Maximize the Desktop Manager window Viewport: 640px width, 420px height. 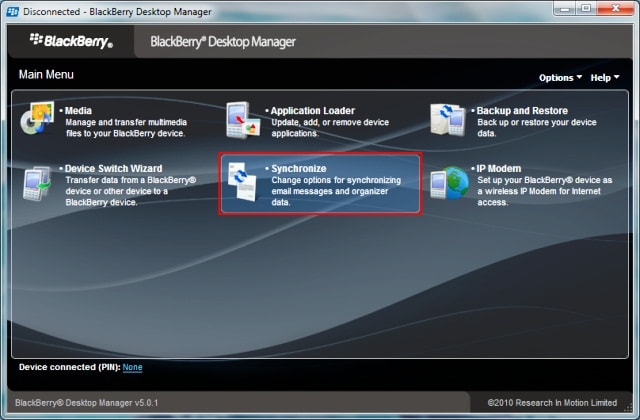(586, 8)
